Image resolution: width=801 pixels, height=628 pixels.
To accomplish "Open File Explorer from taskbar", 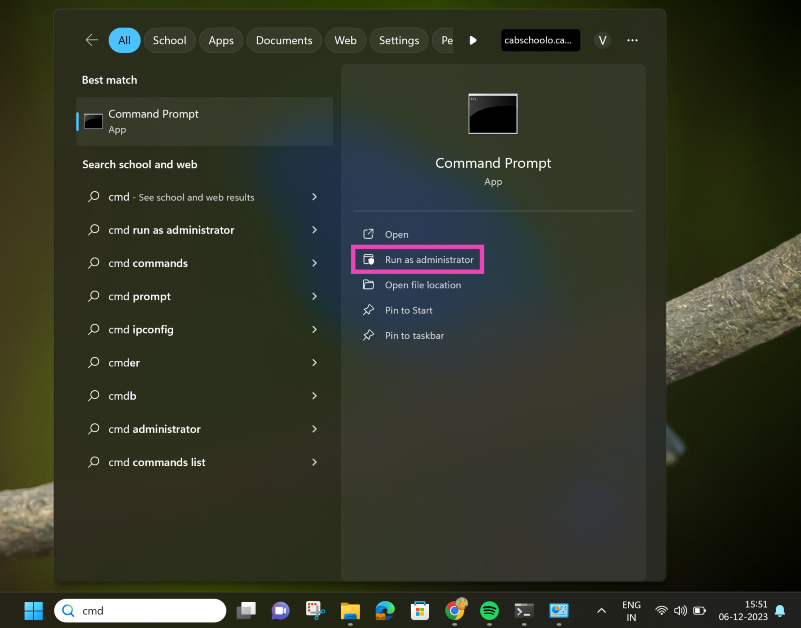I will point(350,610).
